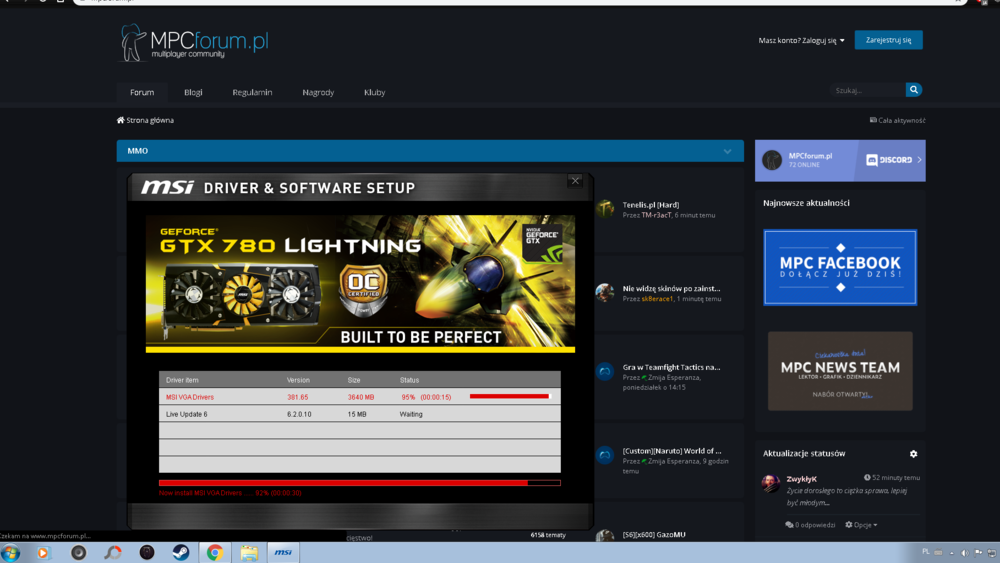This screenshot has width=1000, height=563.
Task: Select the MSI VGA Drivers row
Action: (360, 397)
